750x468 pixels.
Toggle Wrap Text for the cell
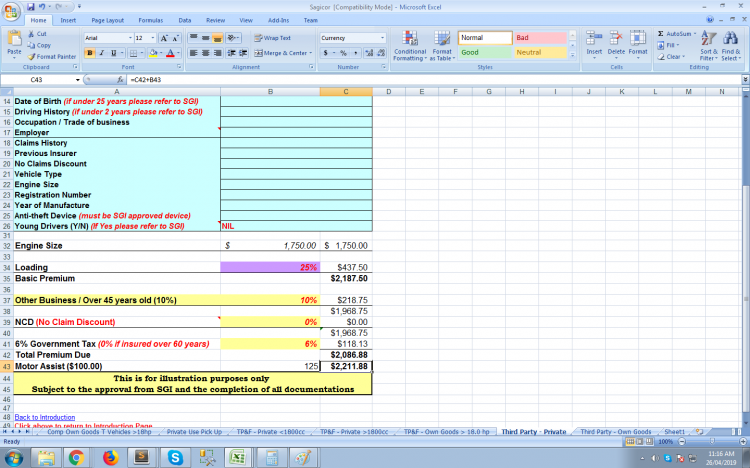point(273,38)
